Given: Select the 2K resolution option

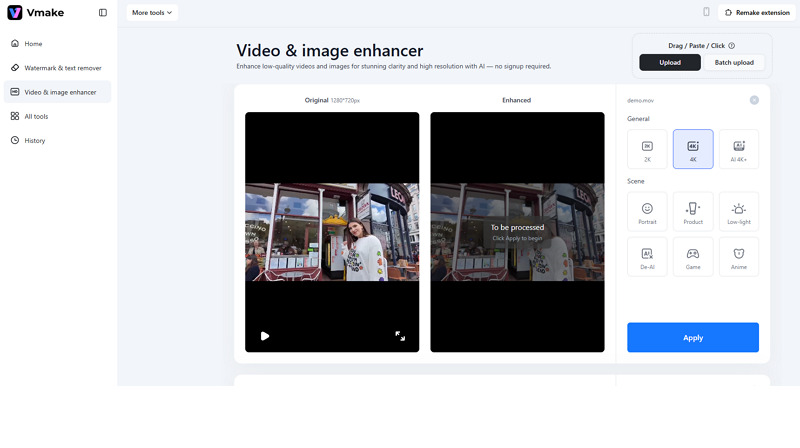Looking at the screenshot, I should pyautogui.click(x=647, y=149).
